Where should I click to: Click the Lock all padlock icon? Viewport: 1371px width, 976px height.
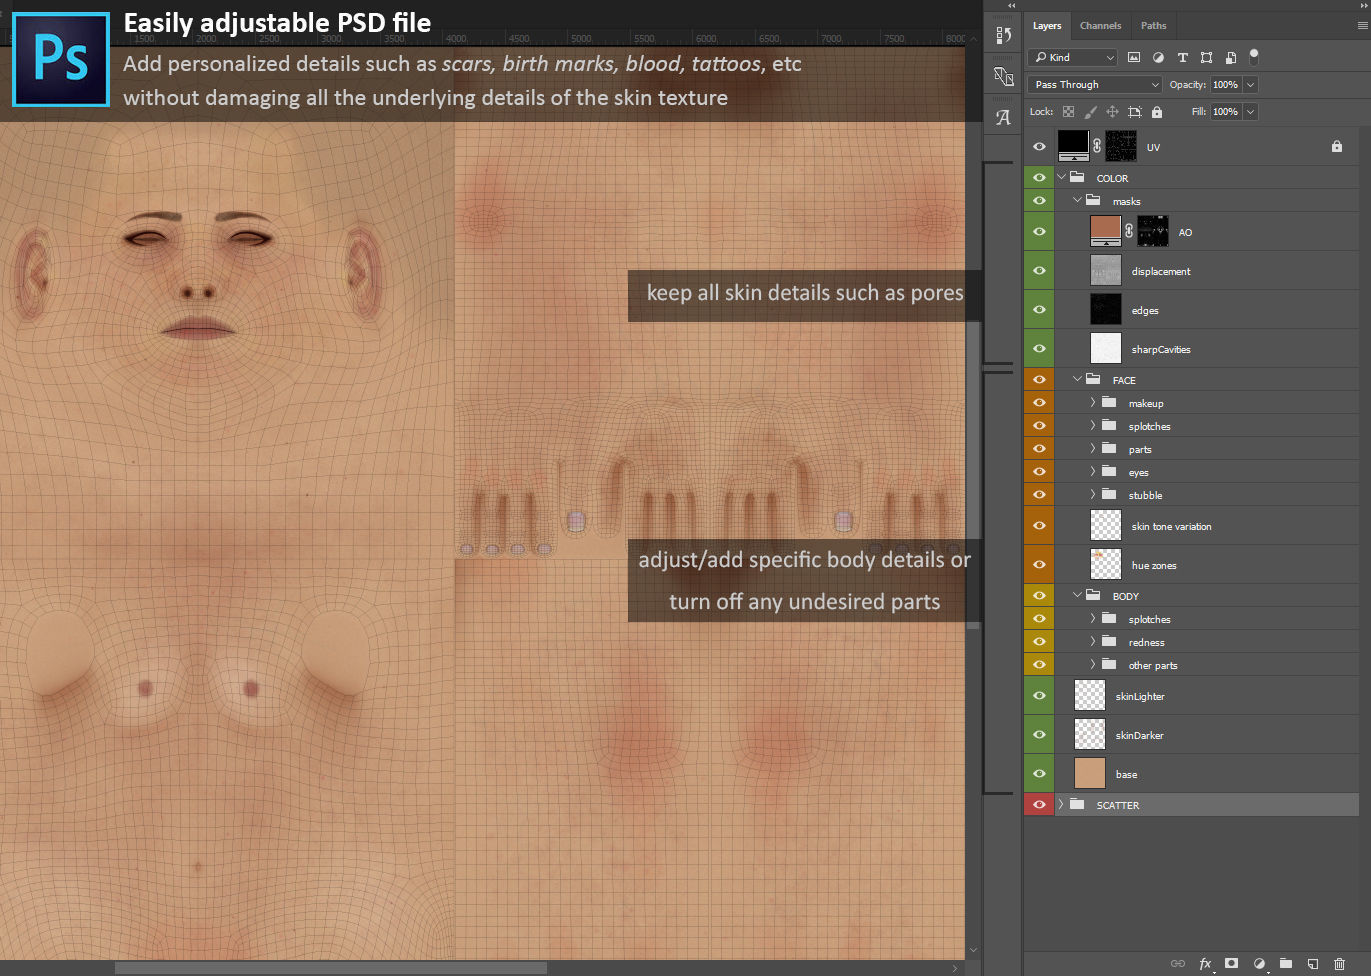tap(1157, 112)
